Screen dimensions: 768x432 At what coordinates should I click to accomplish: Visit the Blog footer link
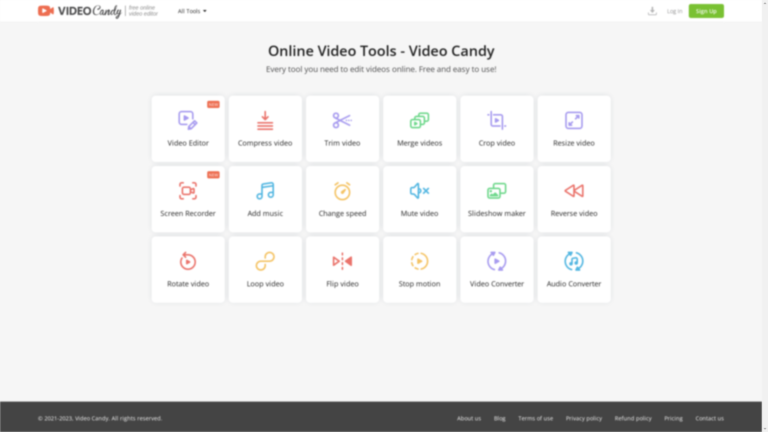point(500,418)
